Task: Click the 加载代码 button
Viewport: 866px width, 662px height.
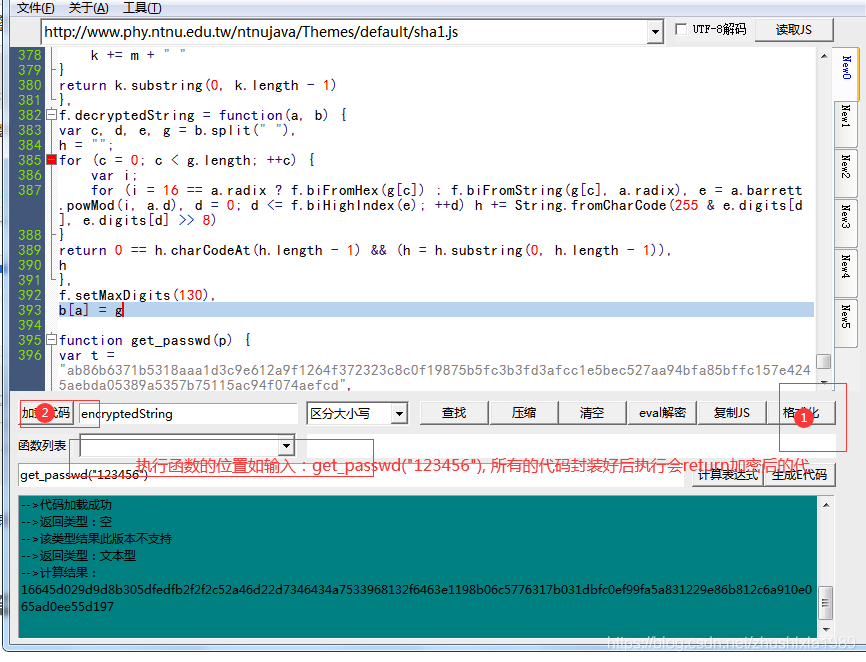Action: pos(46,413)
